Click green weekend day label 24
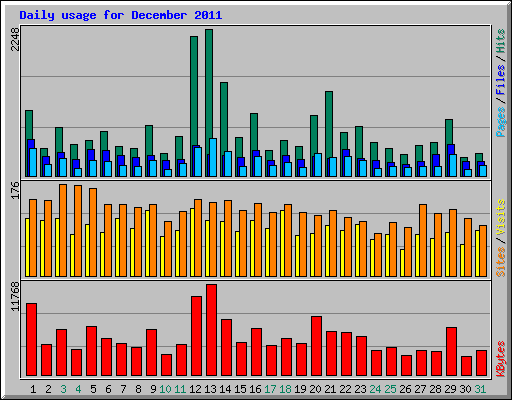 point(375,389)
